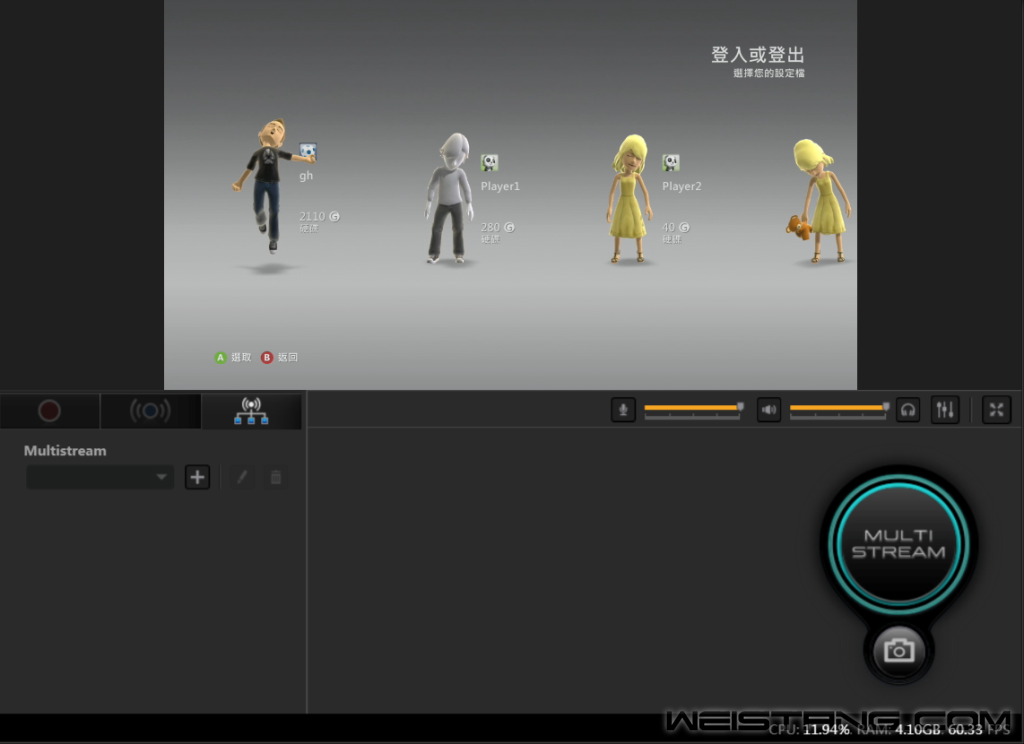Mute the system speaker audio

769,410
